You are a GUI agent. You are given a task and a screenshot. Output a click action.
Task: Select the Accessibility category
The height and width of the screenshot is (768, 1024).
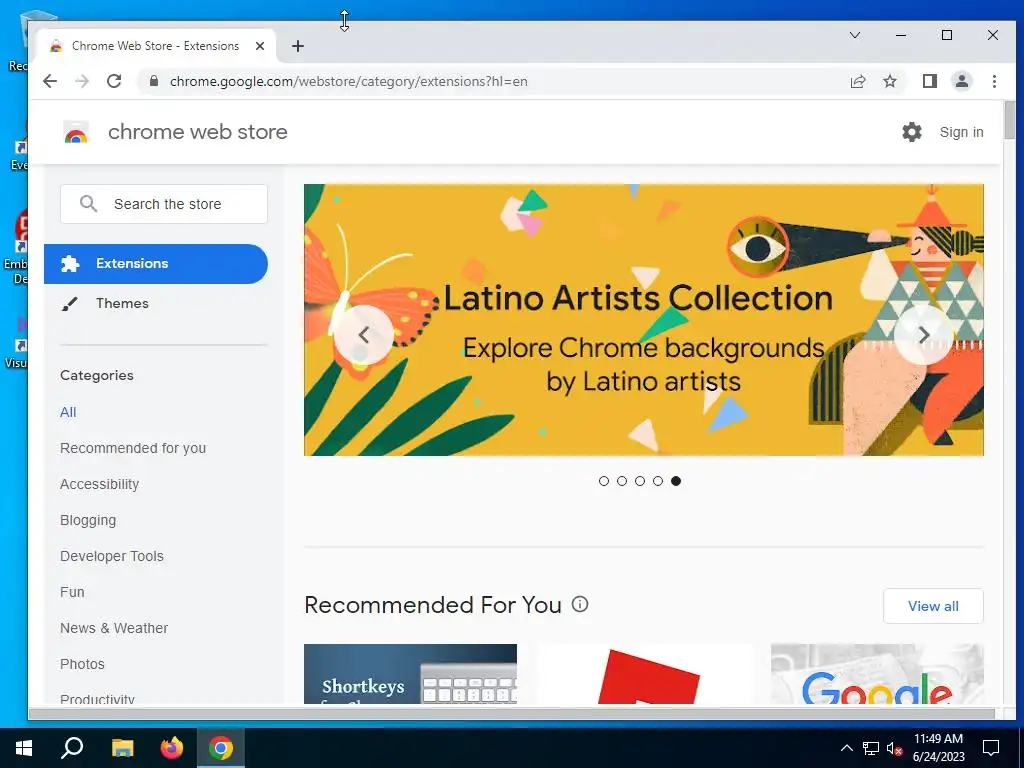99,484
